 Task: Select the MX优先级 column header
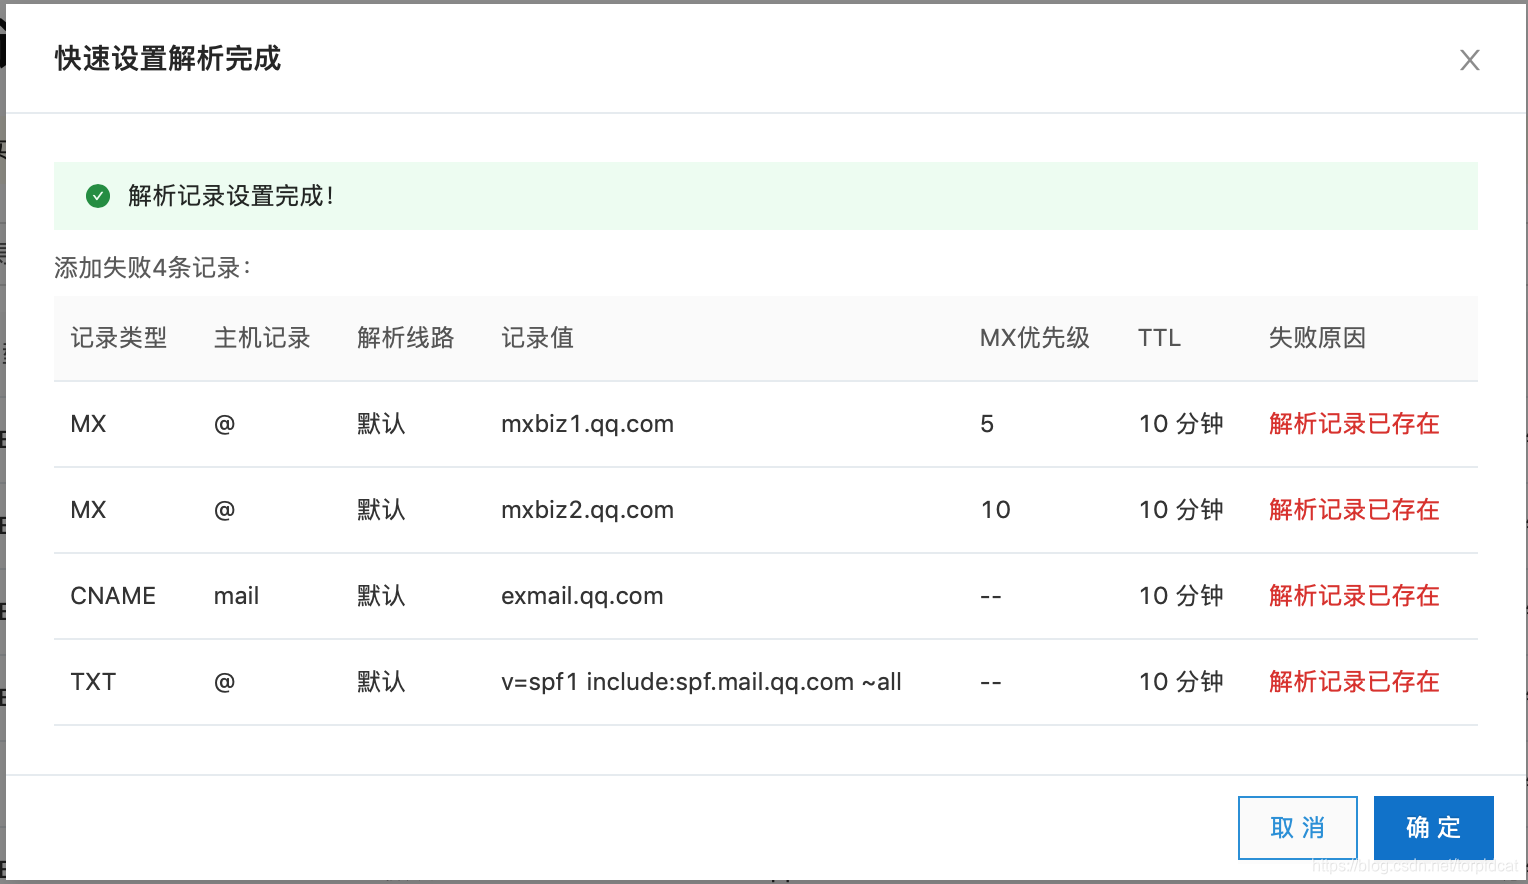tap(1035, 338)
